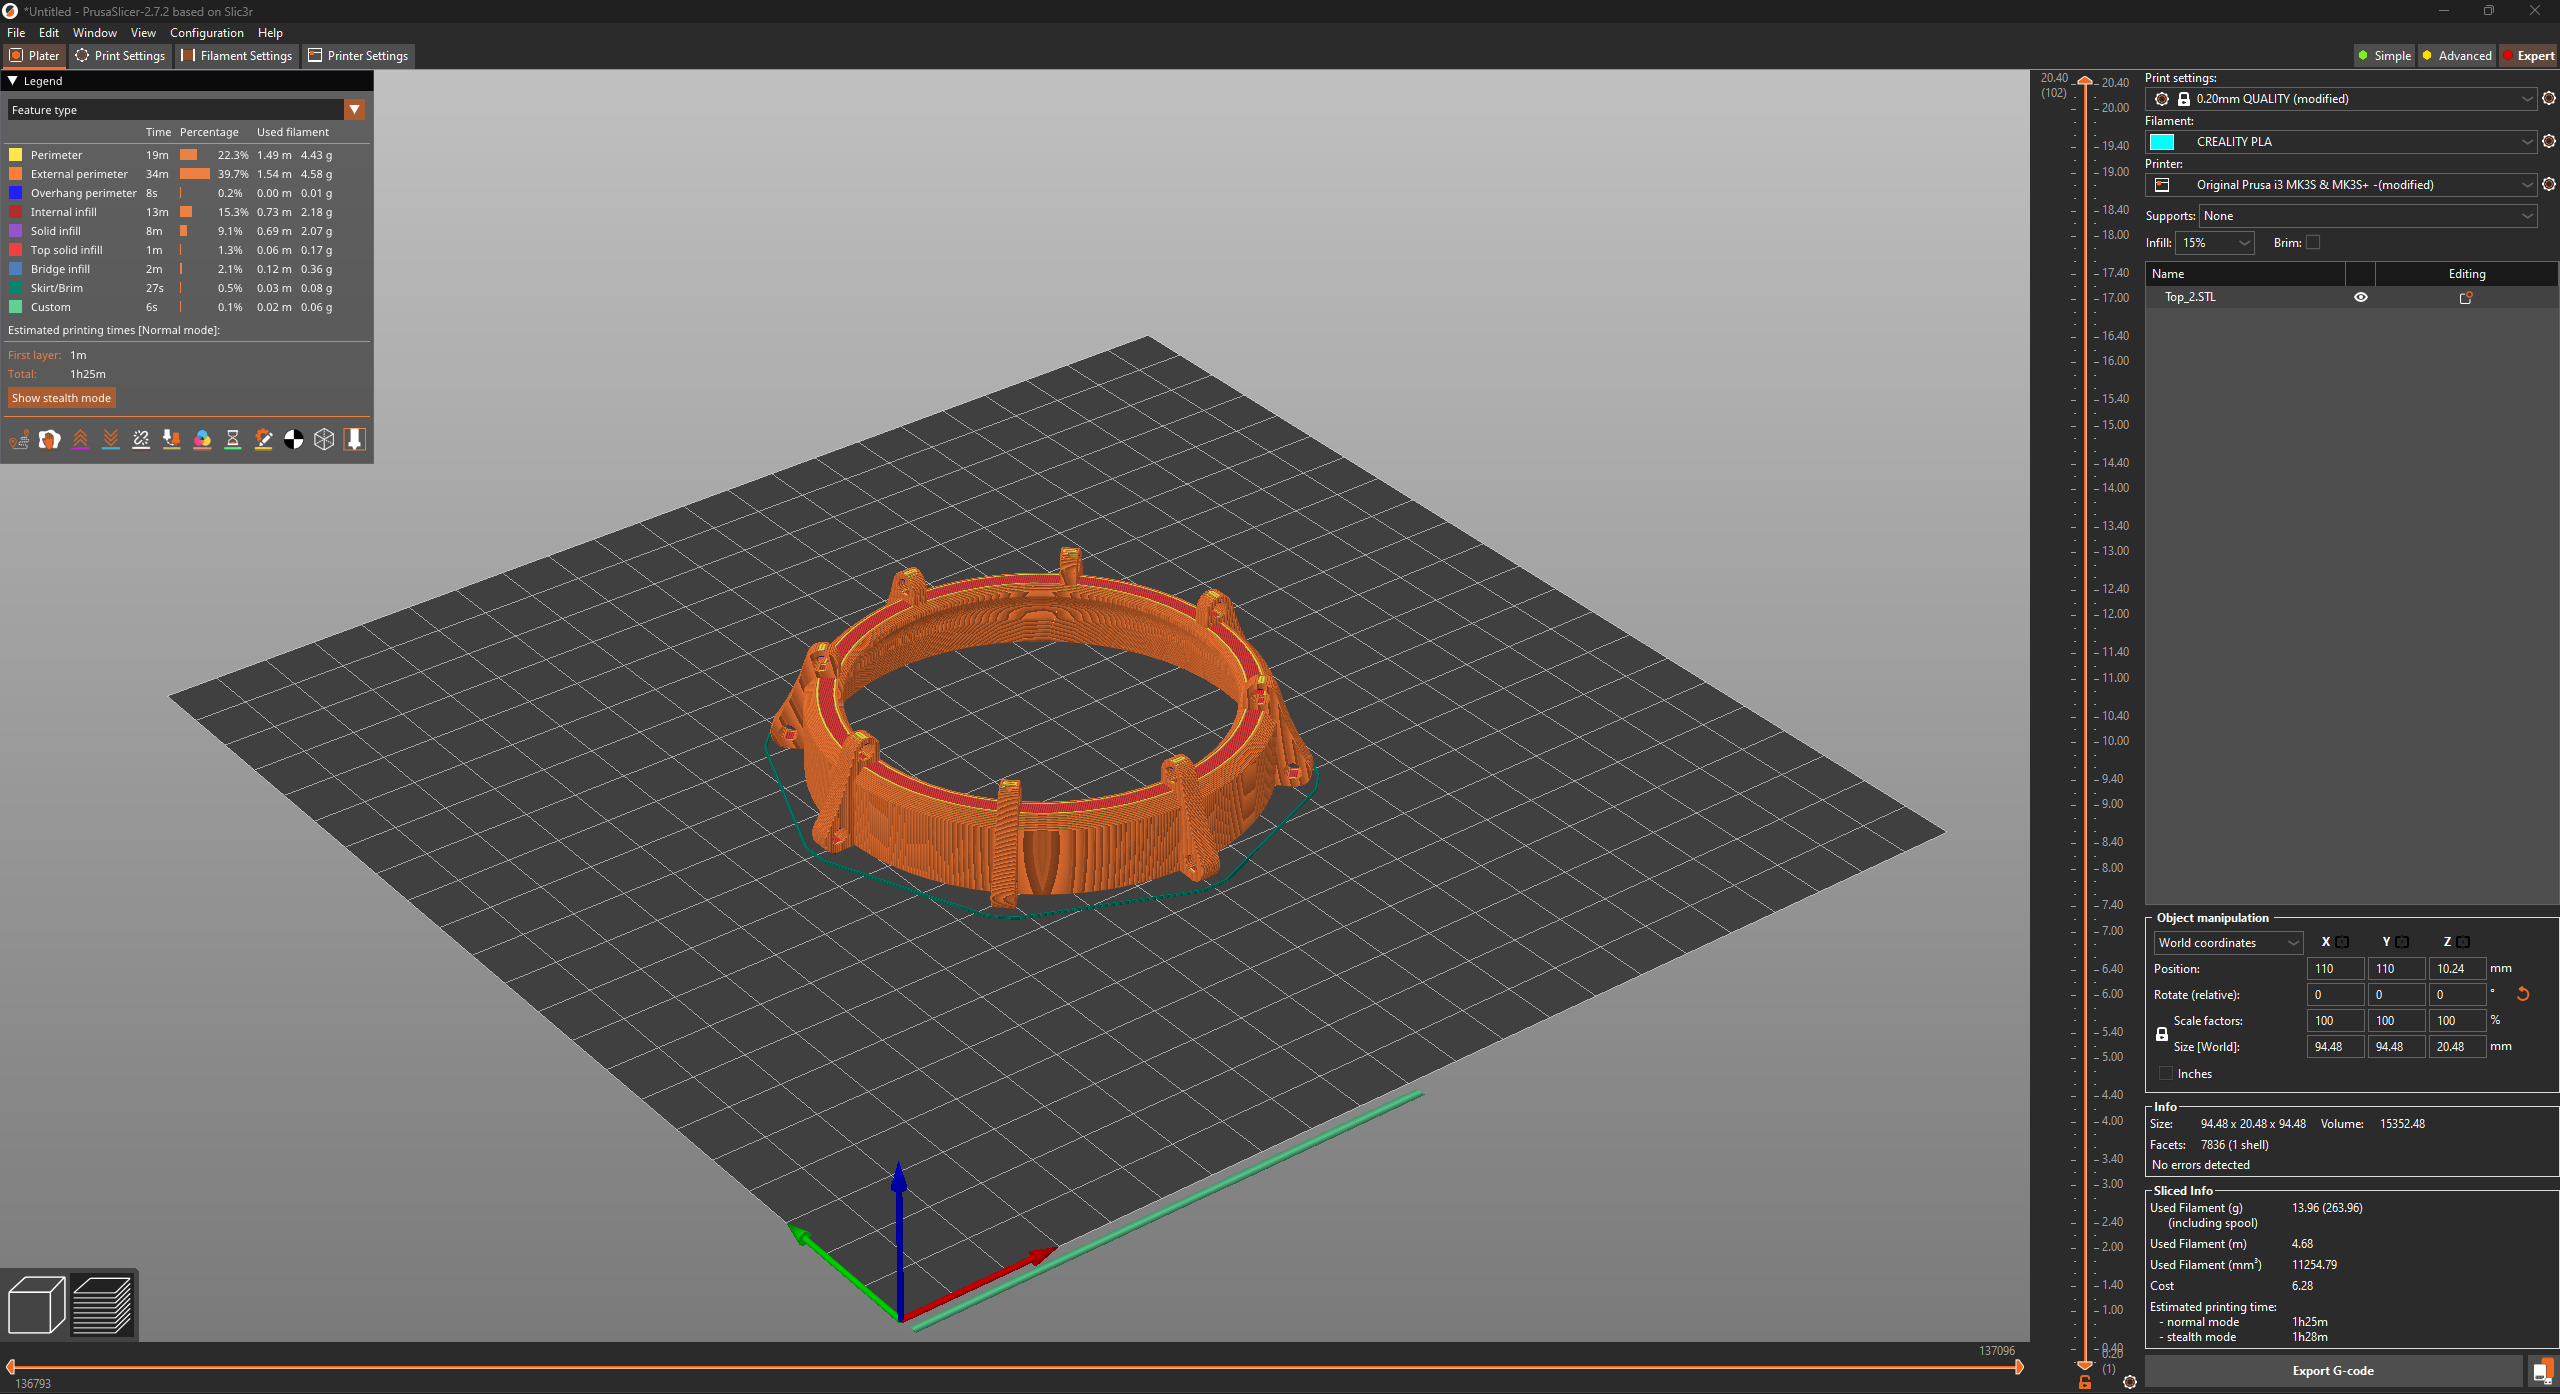Click the Export G-code button

pyautogui.click(x=2333, y=1371)
